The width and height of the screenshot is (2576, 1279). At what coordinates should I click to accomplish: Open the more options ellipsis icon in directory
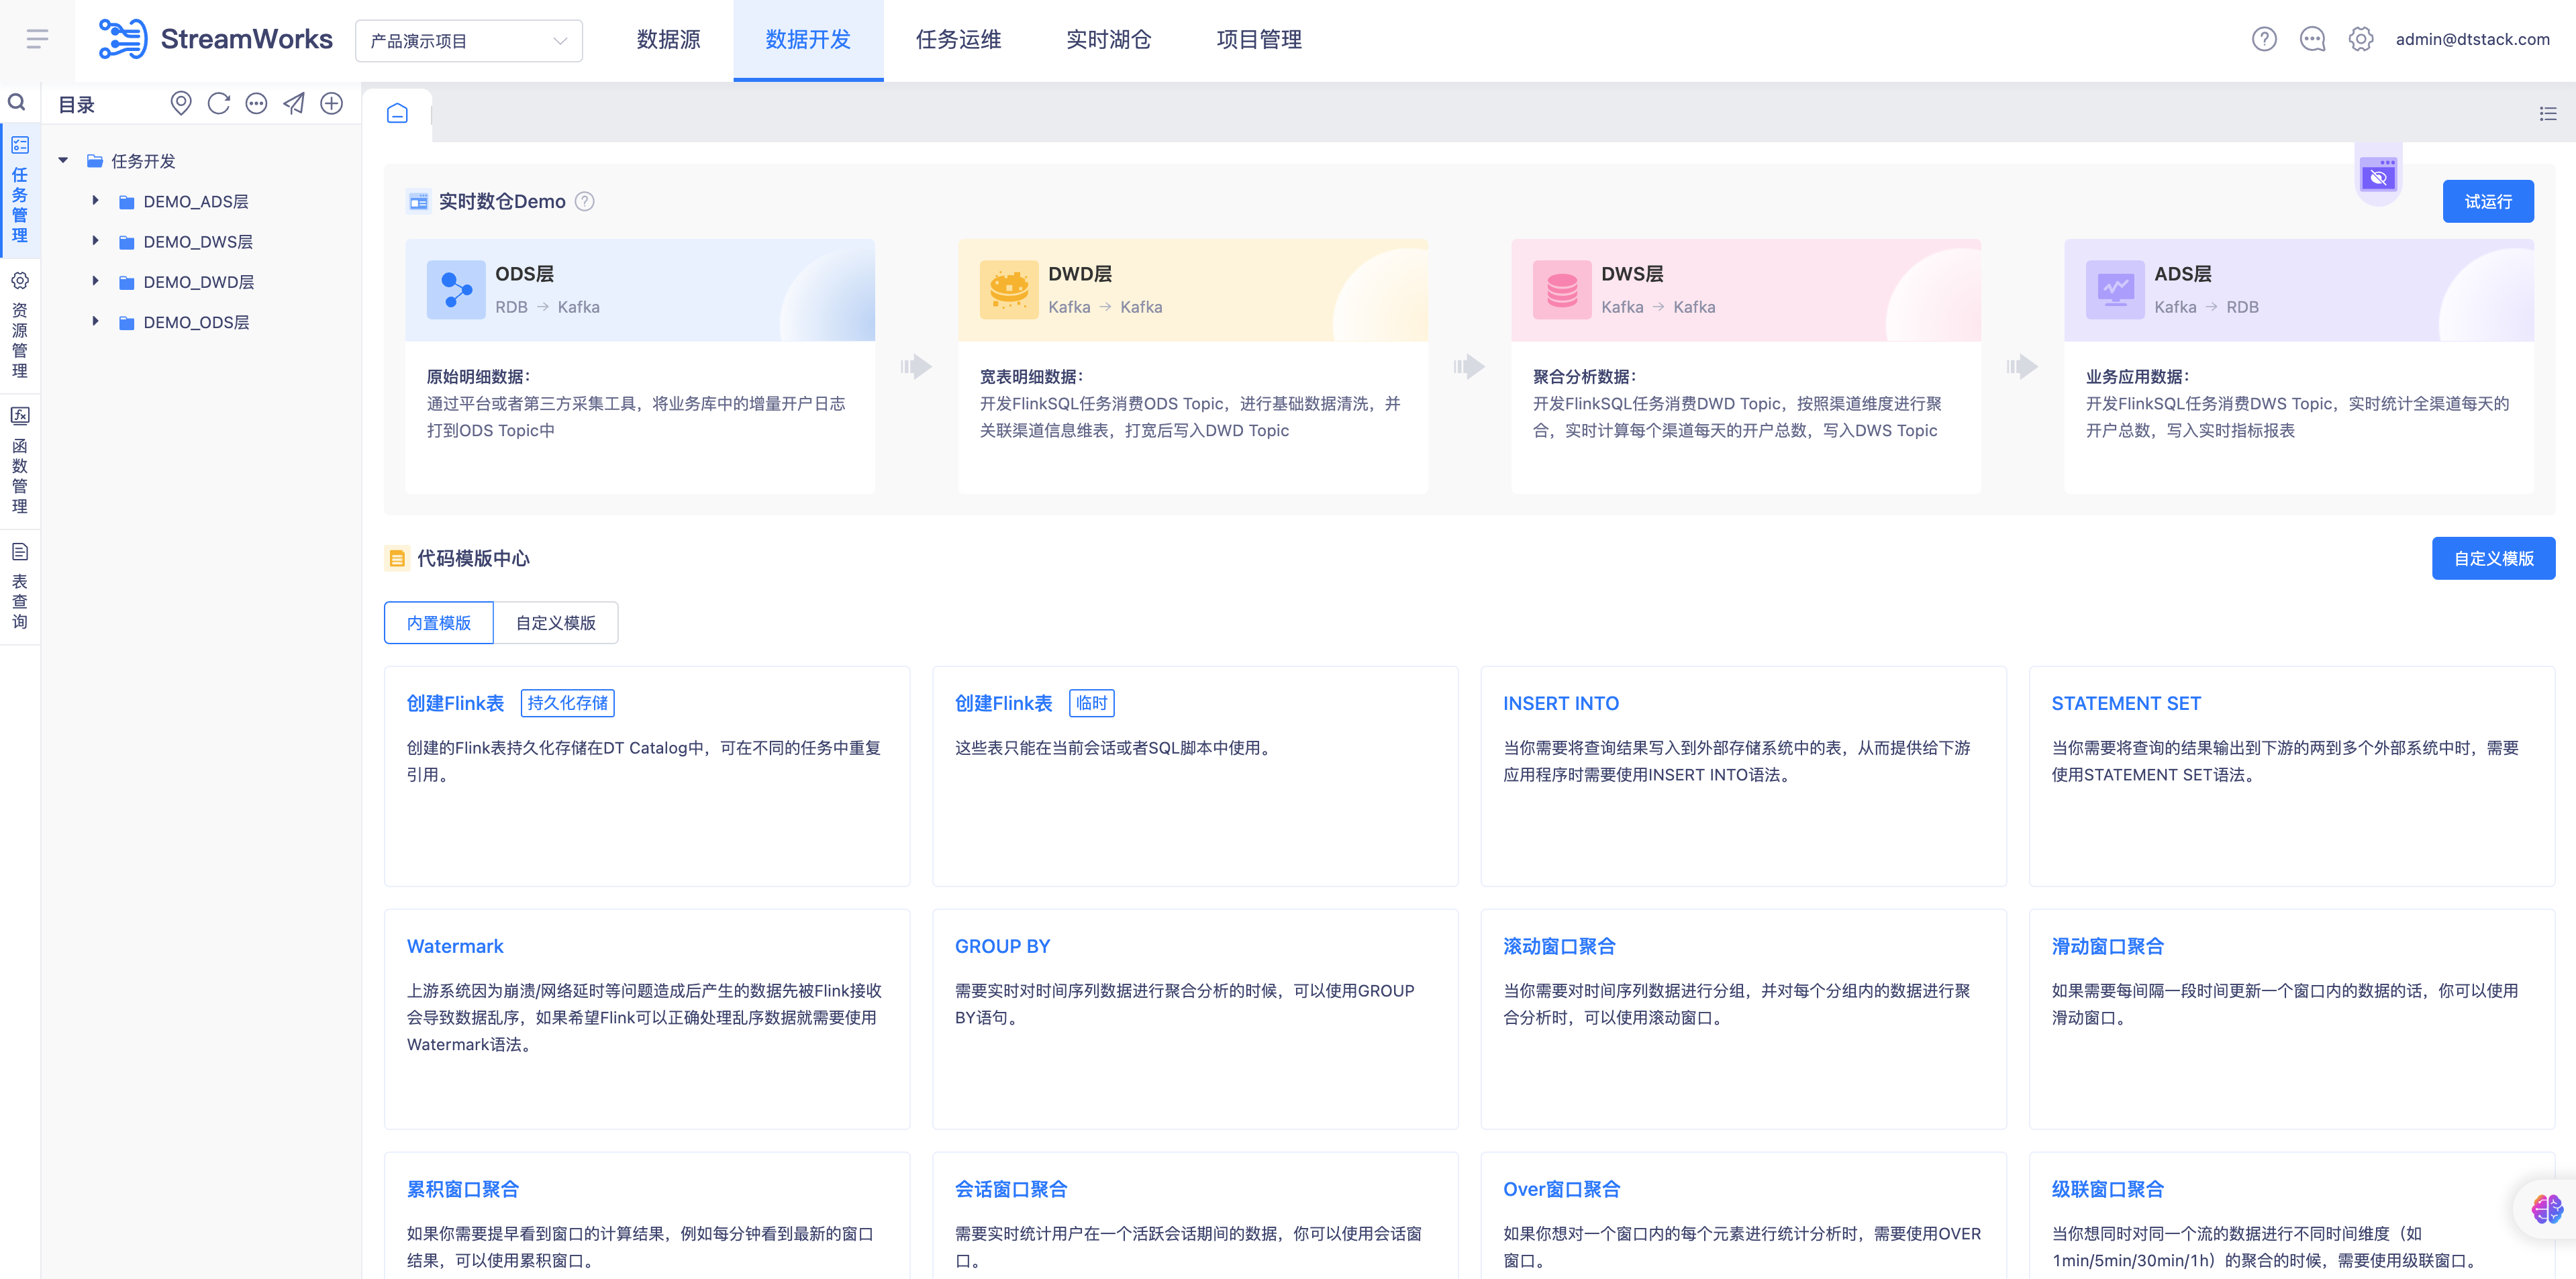point(256,103)
